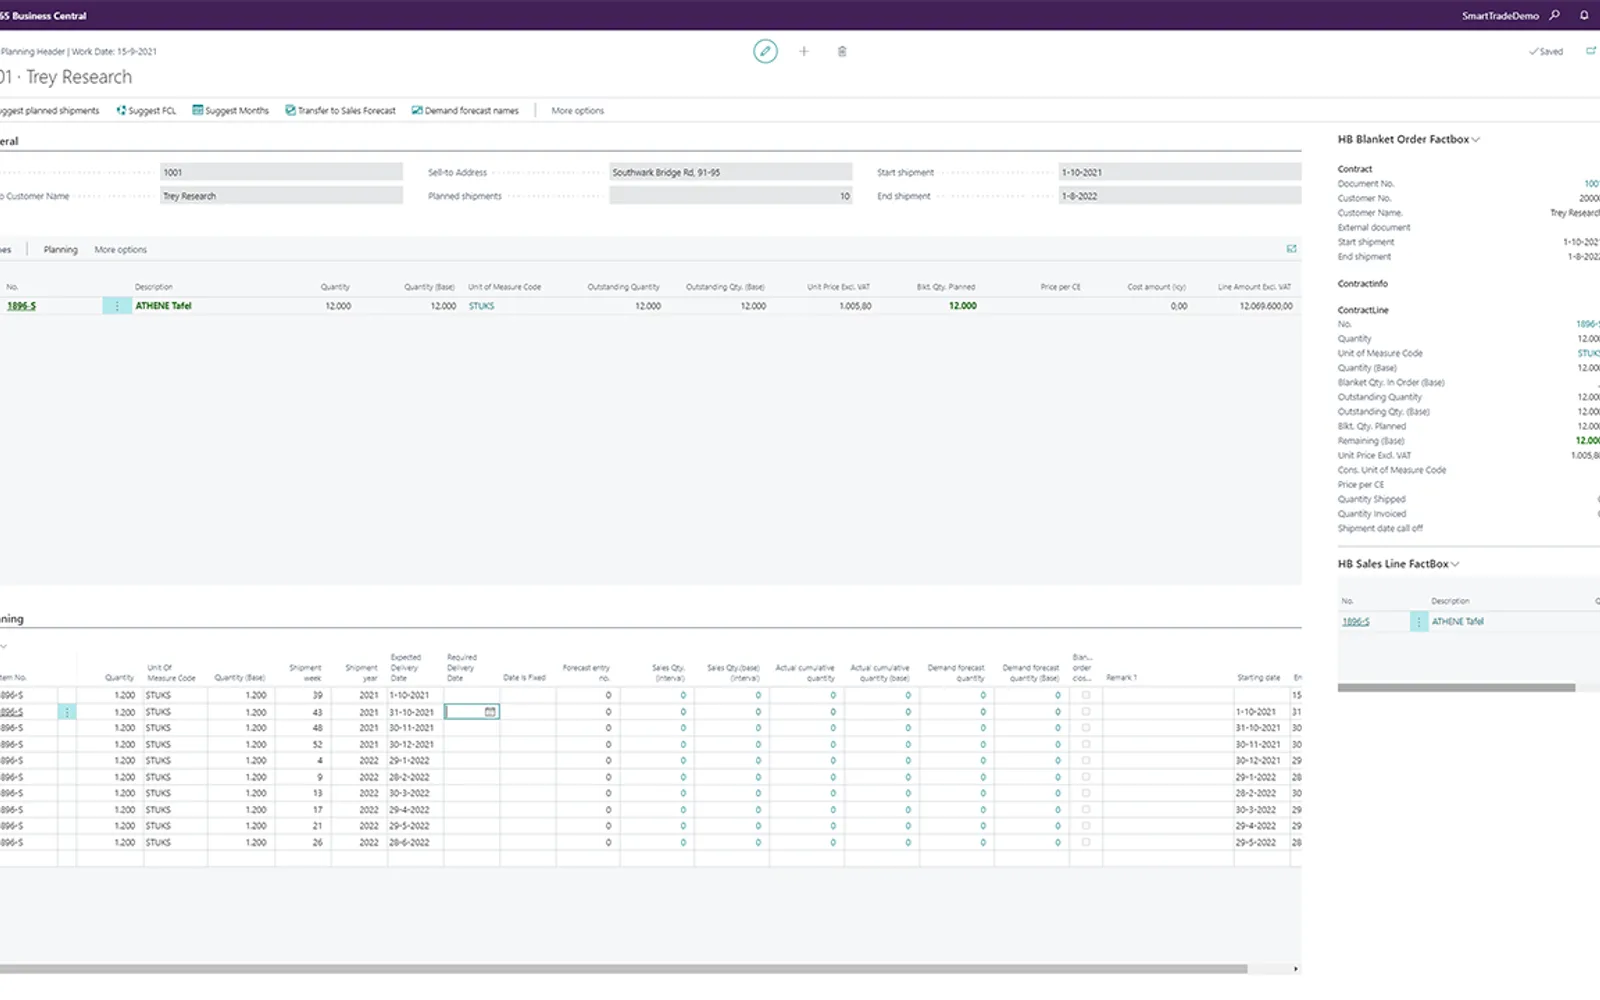Tick Blanket order closed checkbox for week 43

[x=1085, y=712]
